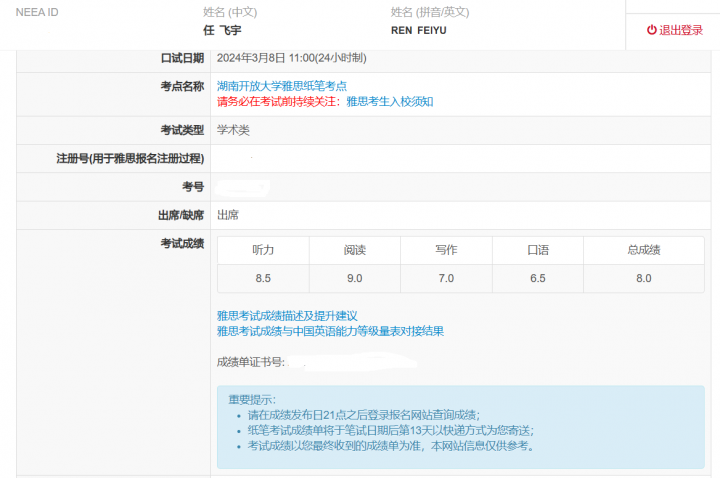Click the NEEA ID label at top
Screen dimensions: 720x478
(37, 12)
